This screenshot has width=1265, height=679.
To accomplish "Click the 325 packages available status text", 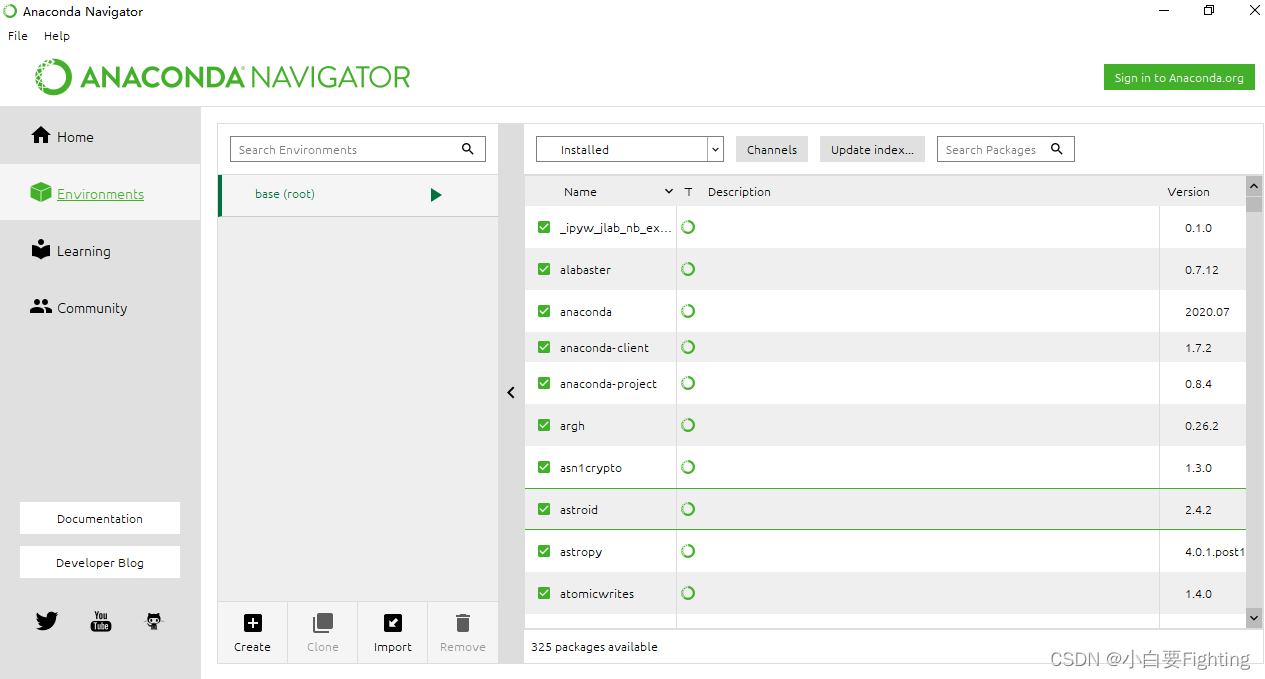I will tap(594, 647).
